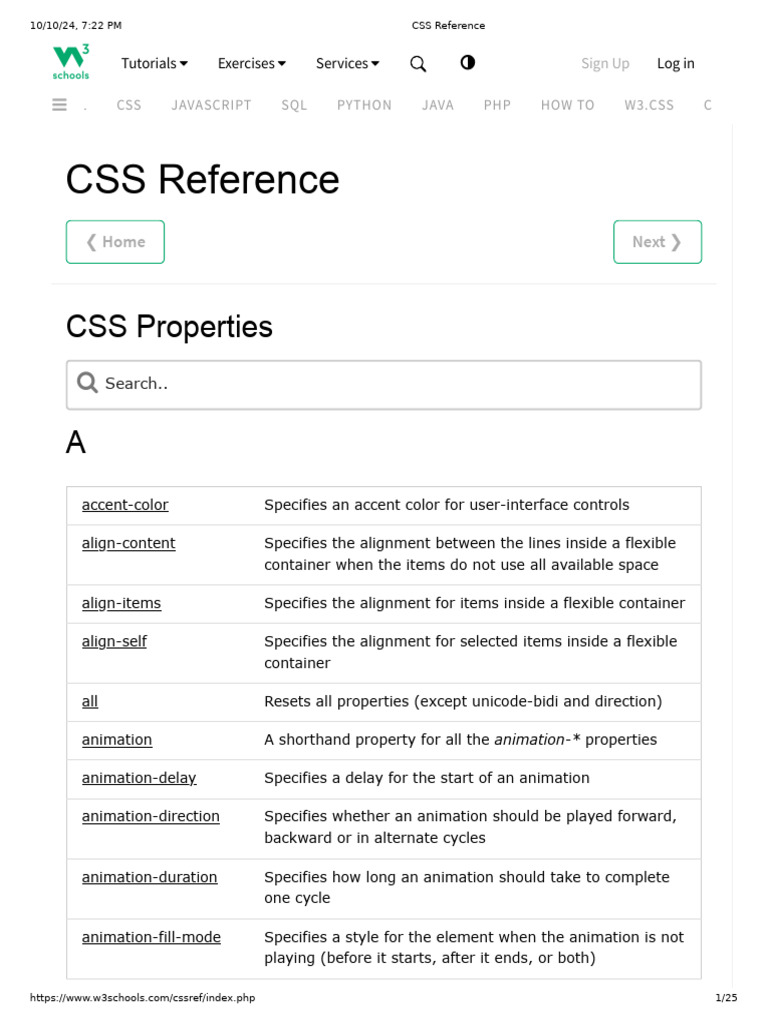Switch to the CSS topic tab

pyautogui.click(x=129, y=105)
